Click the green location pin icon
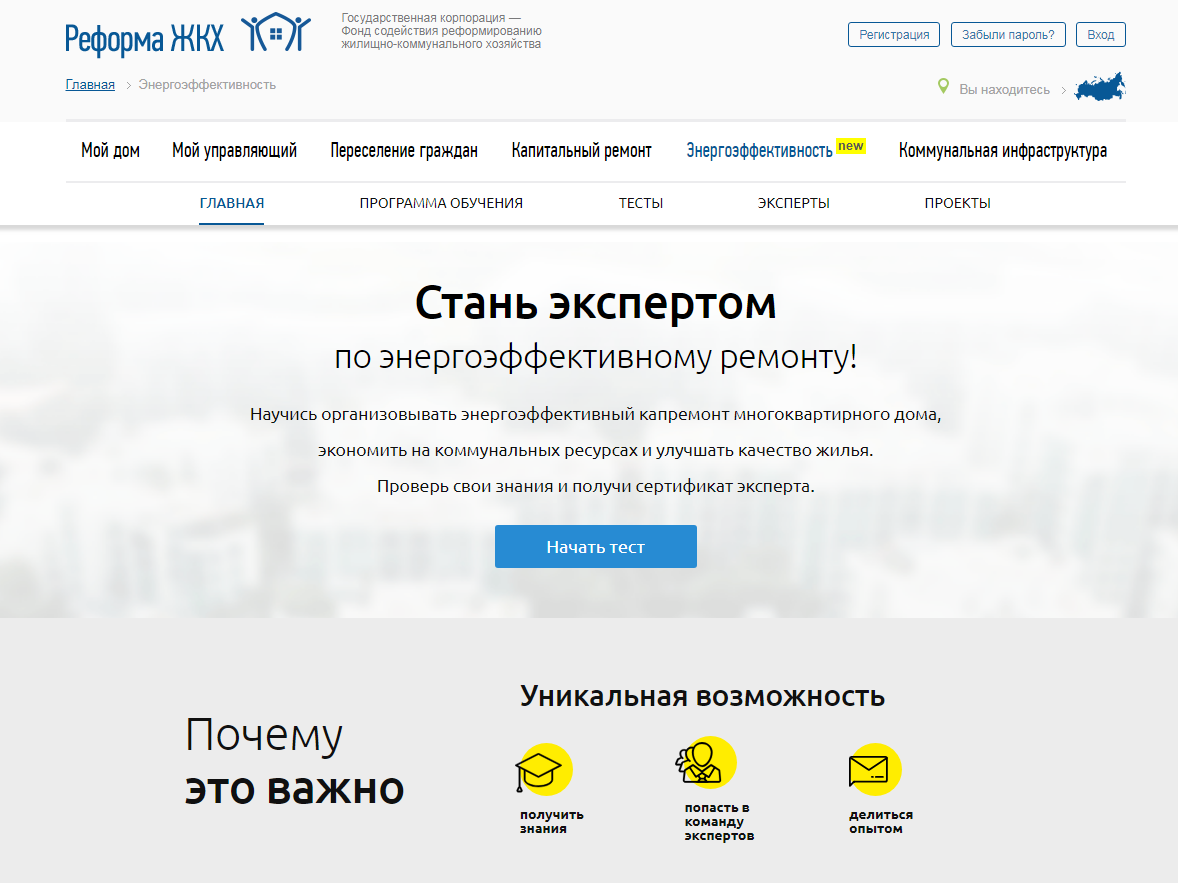Screen dimensions: 1178x883 pyautogui.click(x=942, y=88)
